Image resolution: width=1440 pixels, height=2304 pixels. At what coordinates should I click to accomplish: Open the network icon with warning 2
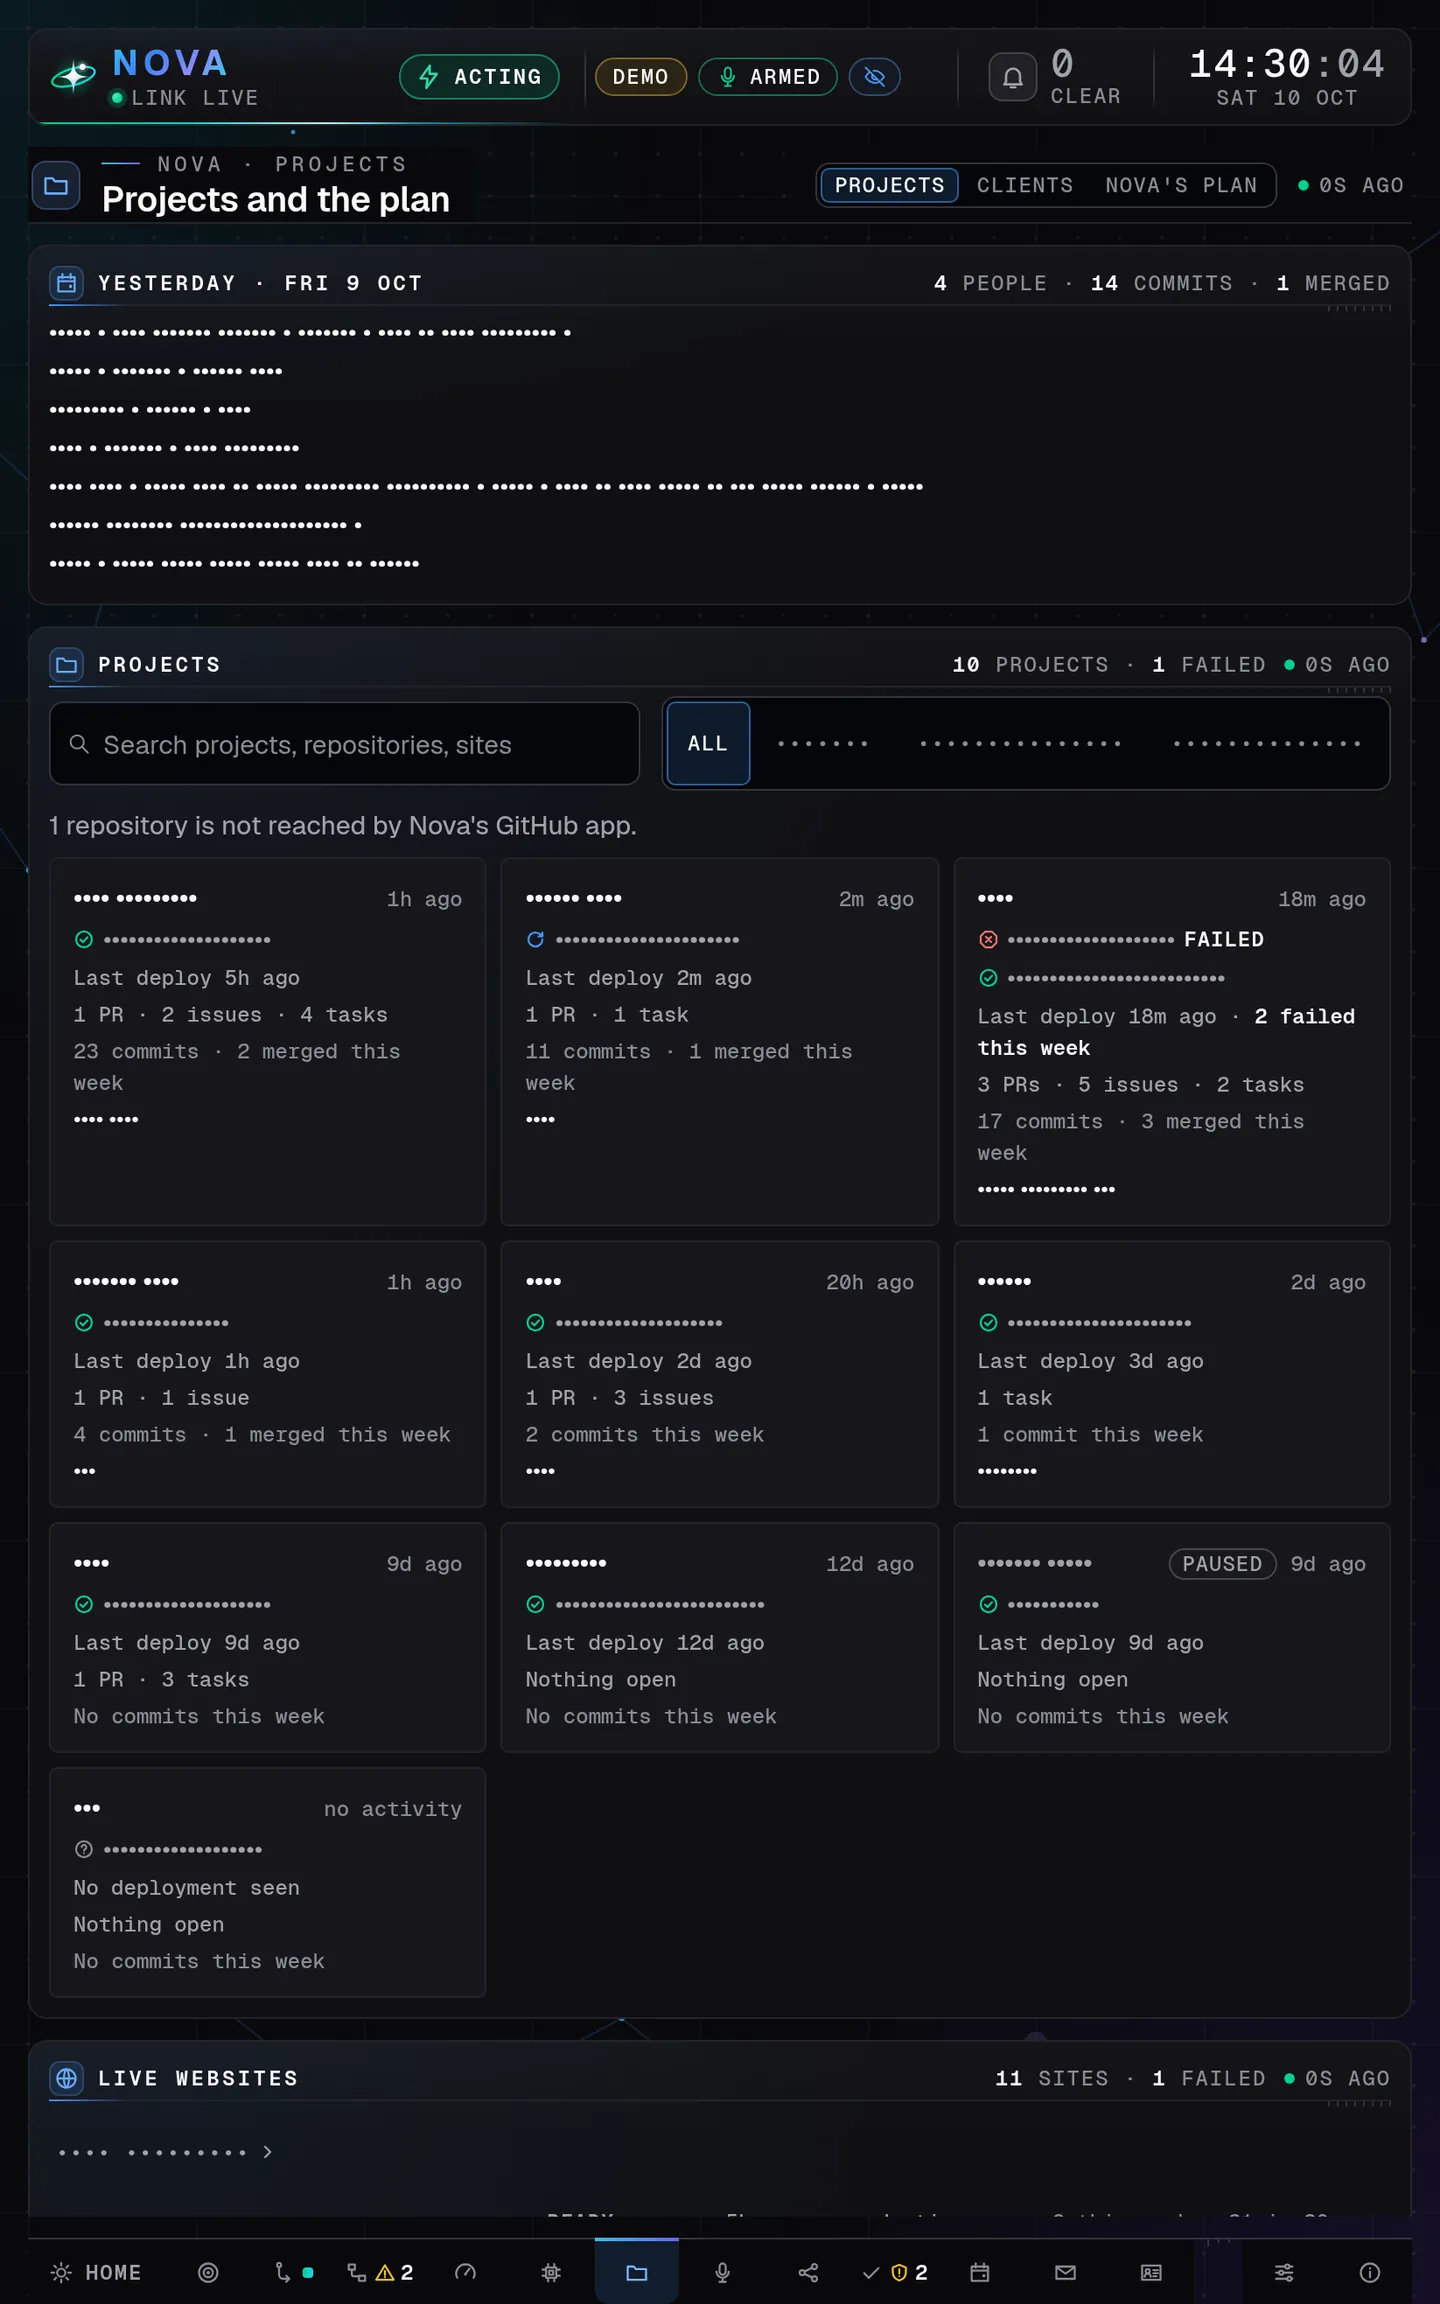pyautogui.click(x=380, y=2272)
